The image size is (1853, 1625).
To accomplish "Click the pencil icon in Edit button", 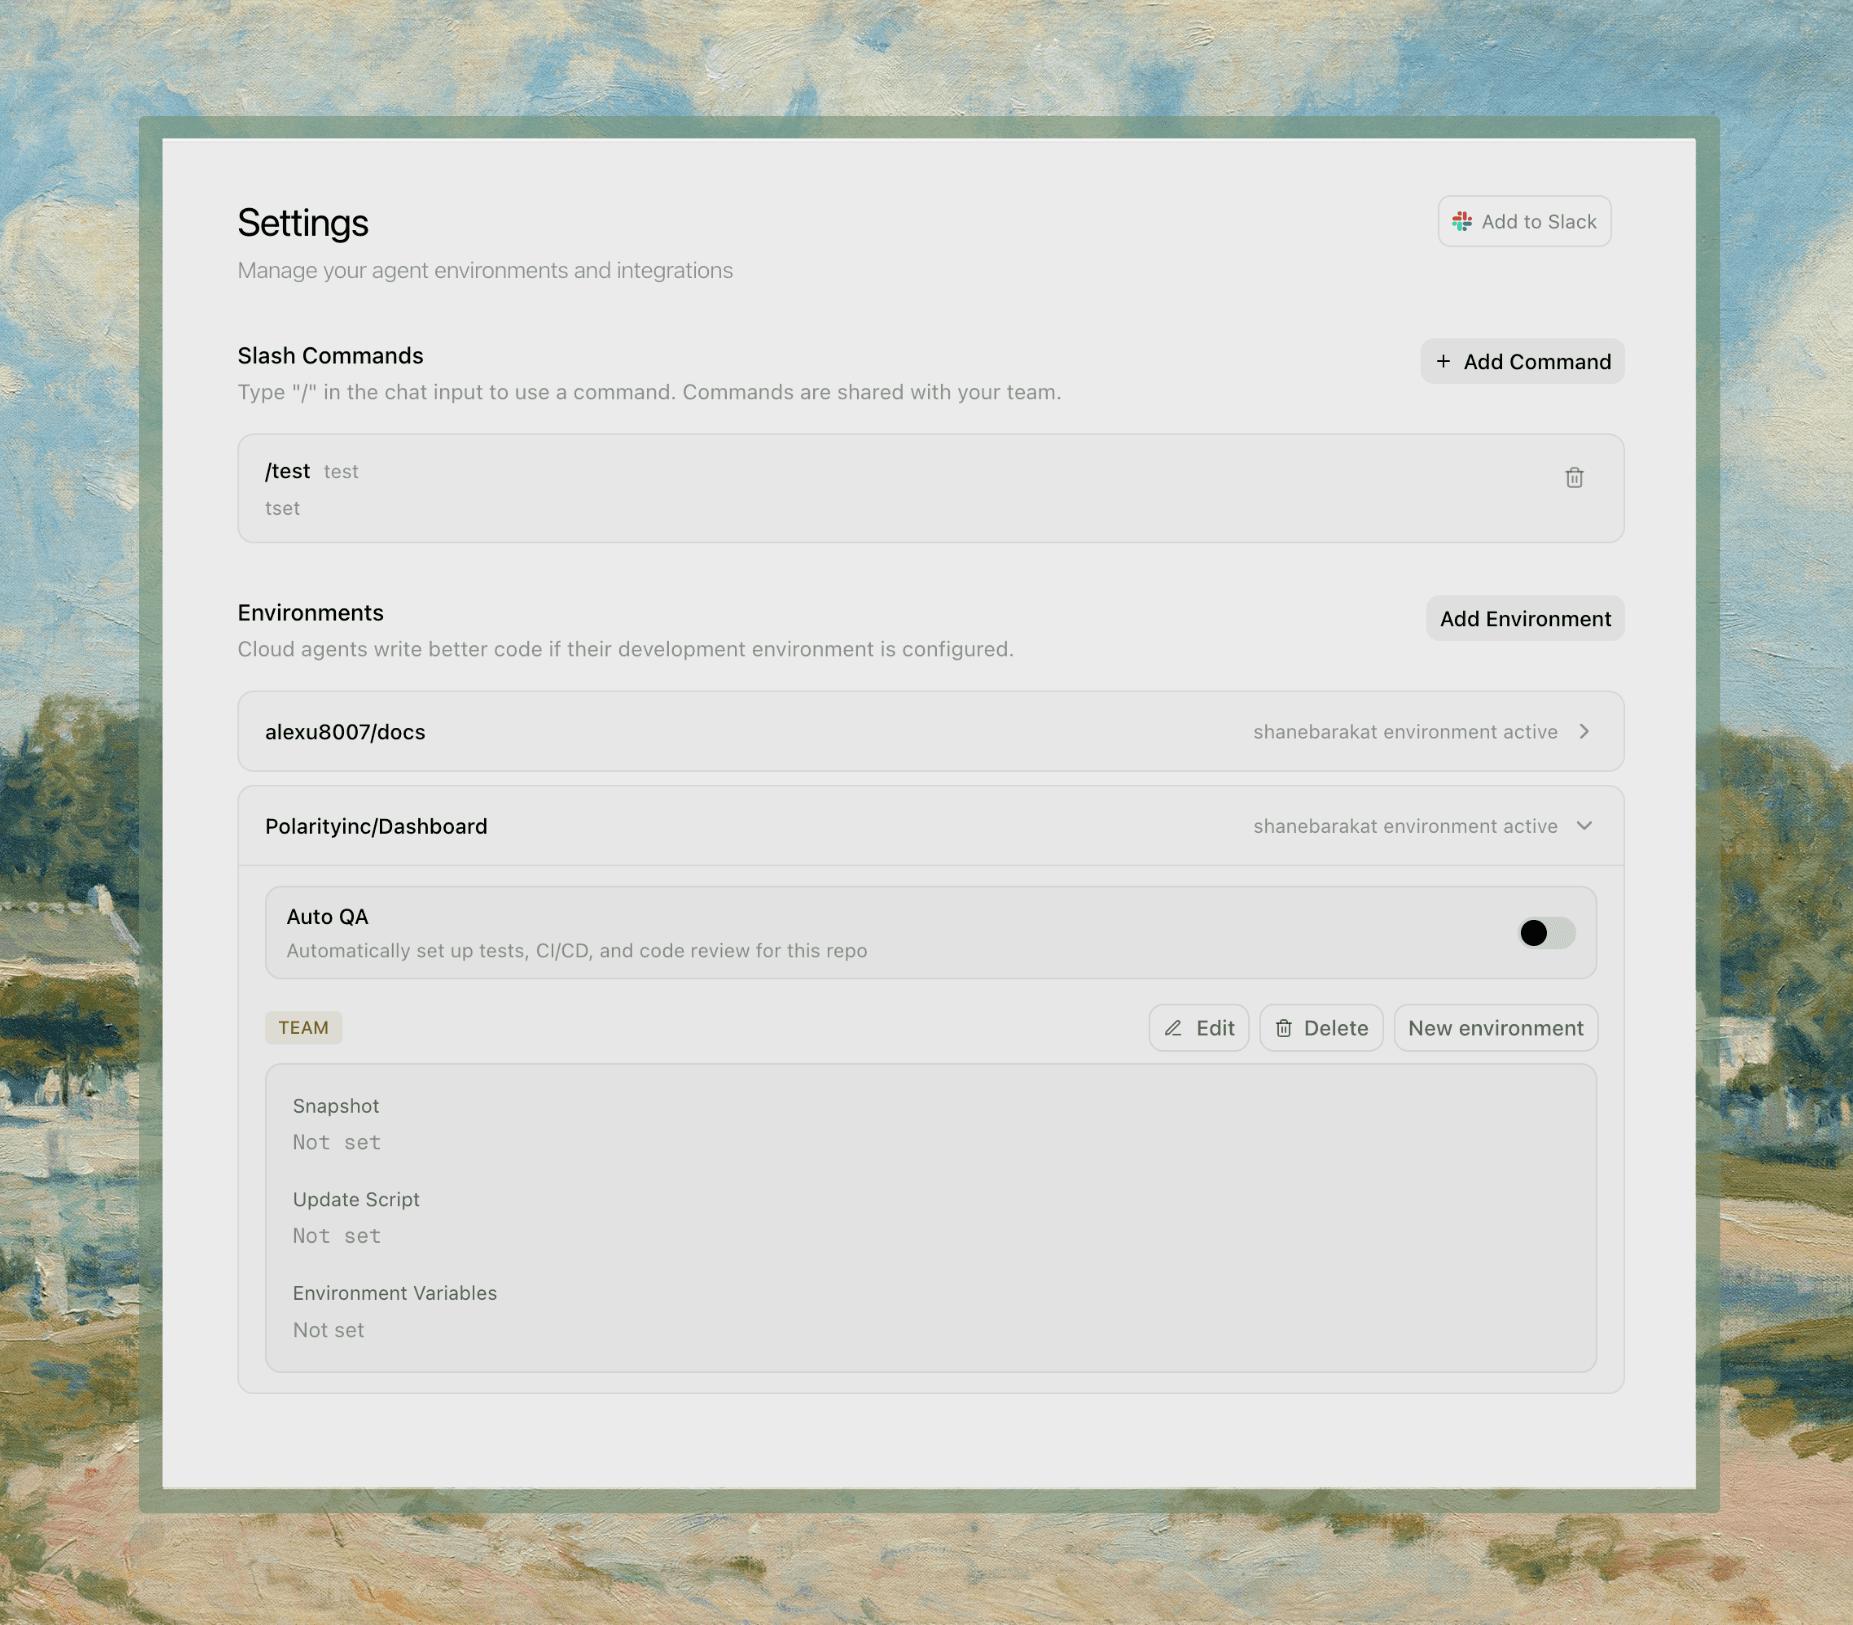I will pyautogui.click(x=1173, y=1028).
